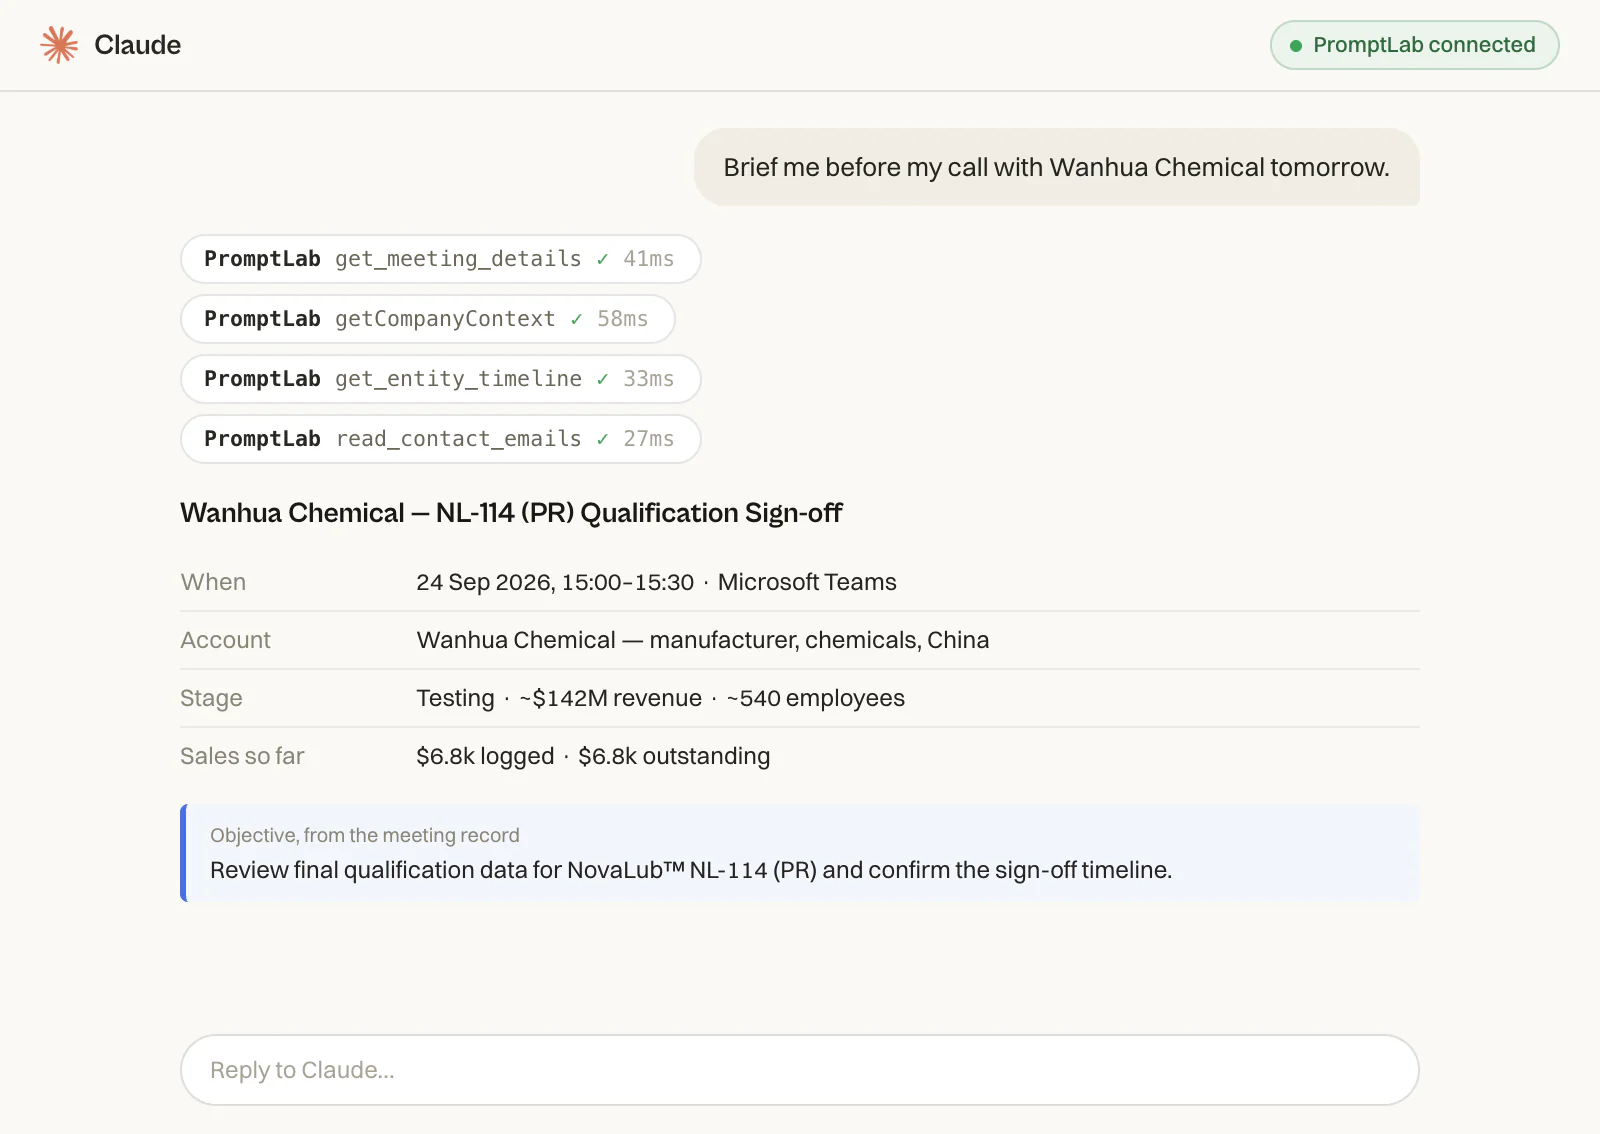This screenshot has width=1600, height=1134.
Task: Open the read_contact_emails tool call chip
Action: (x=440, y=439)
